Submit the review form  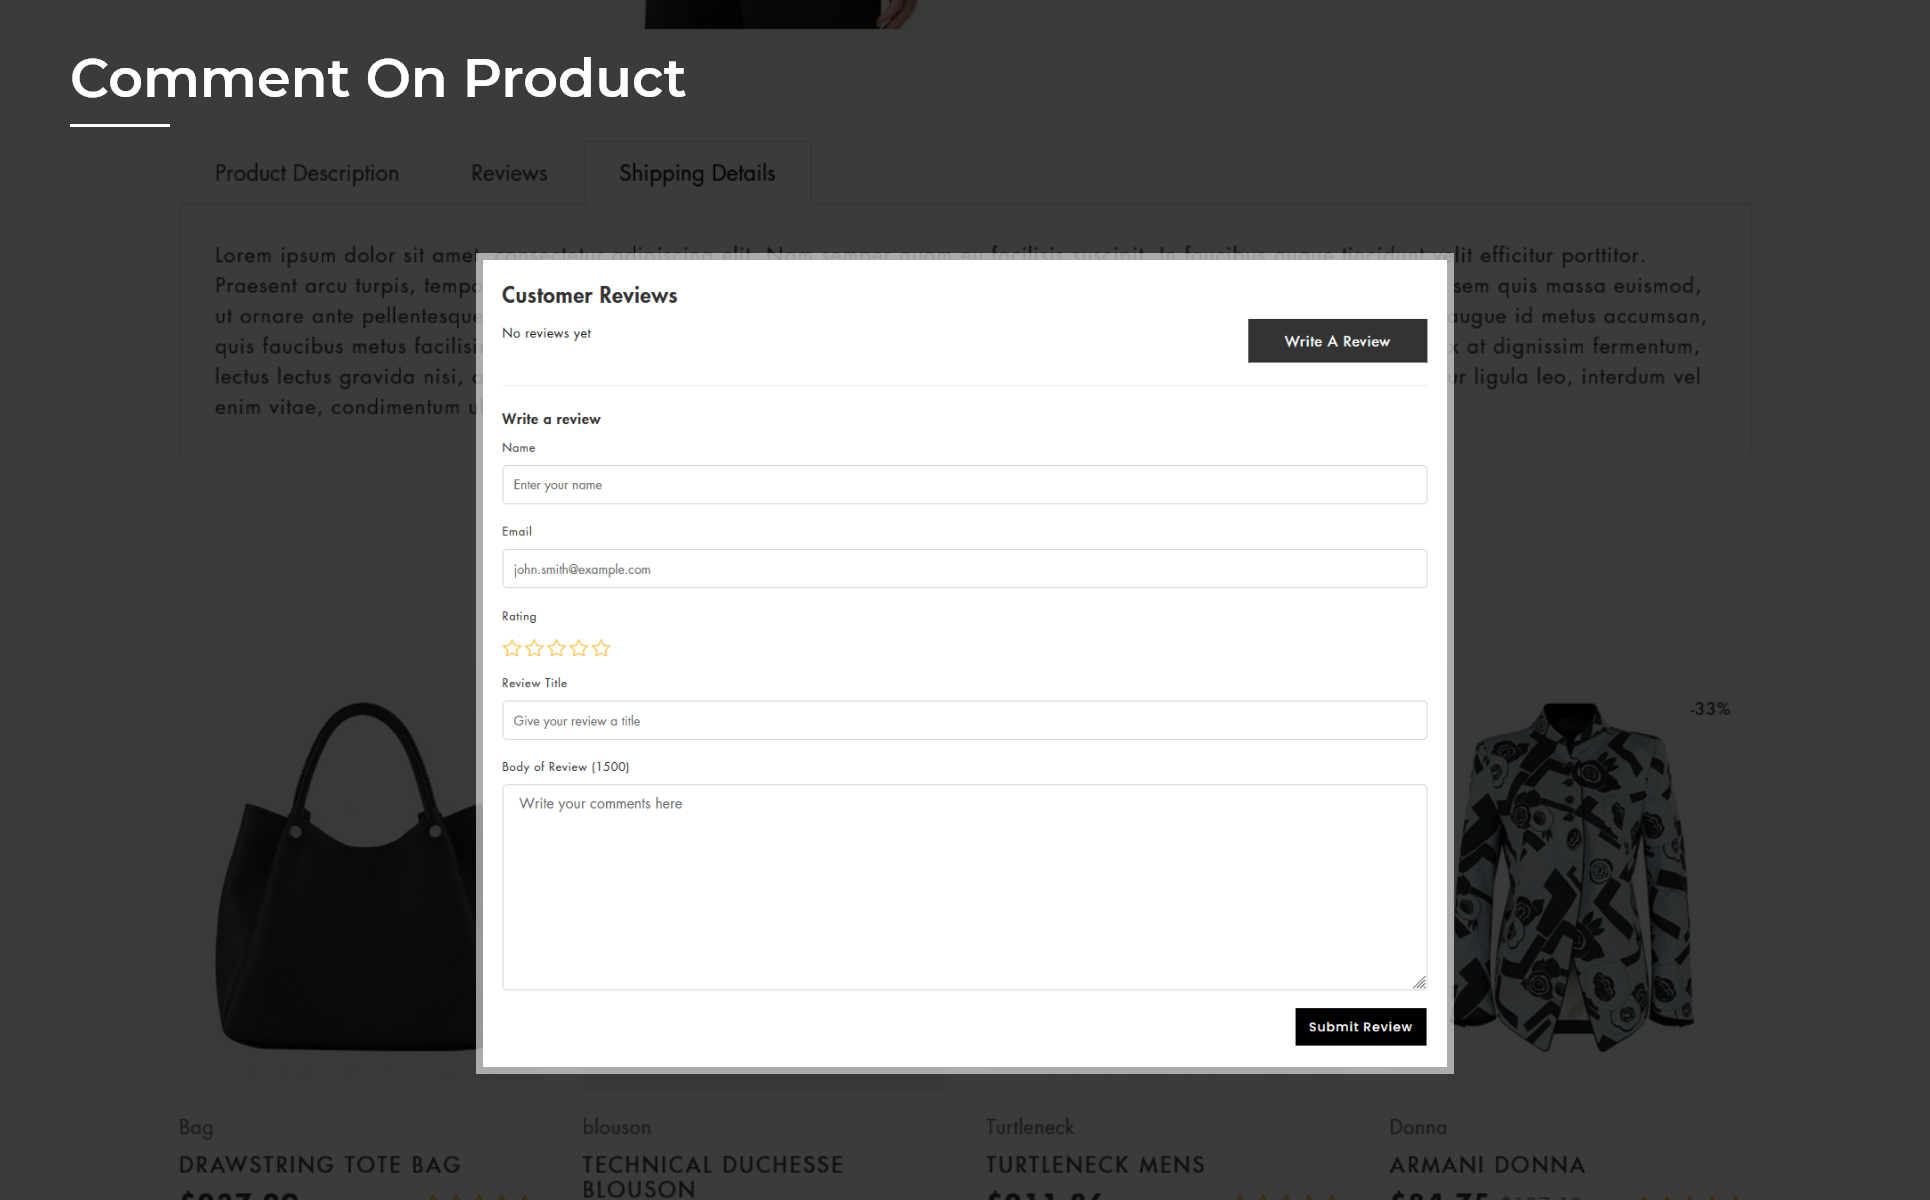(x=1360, y=1027)
